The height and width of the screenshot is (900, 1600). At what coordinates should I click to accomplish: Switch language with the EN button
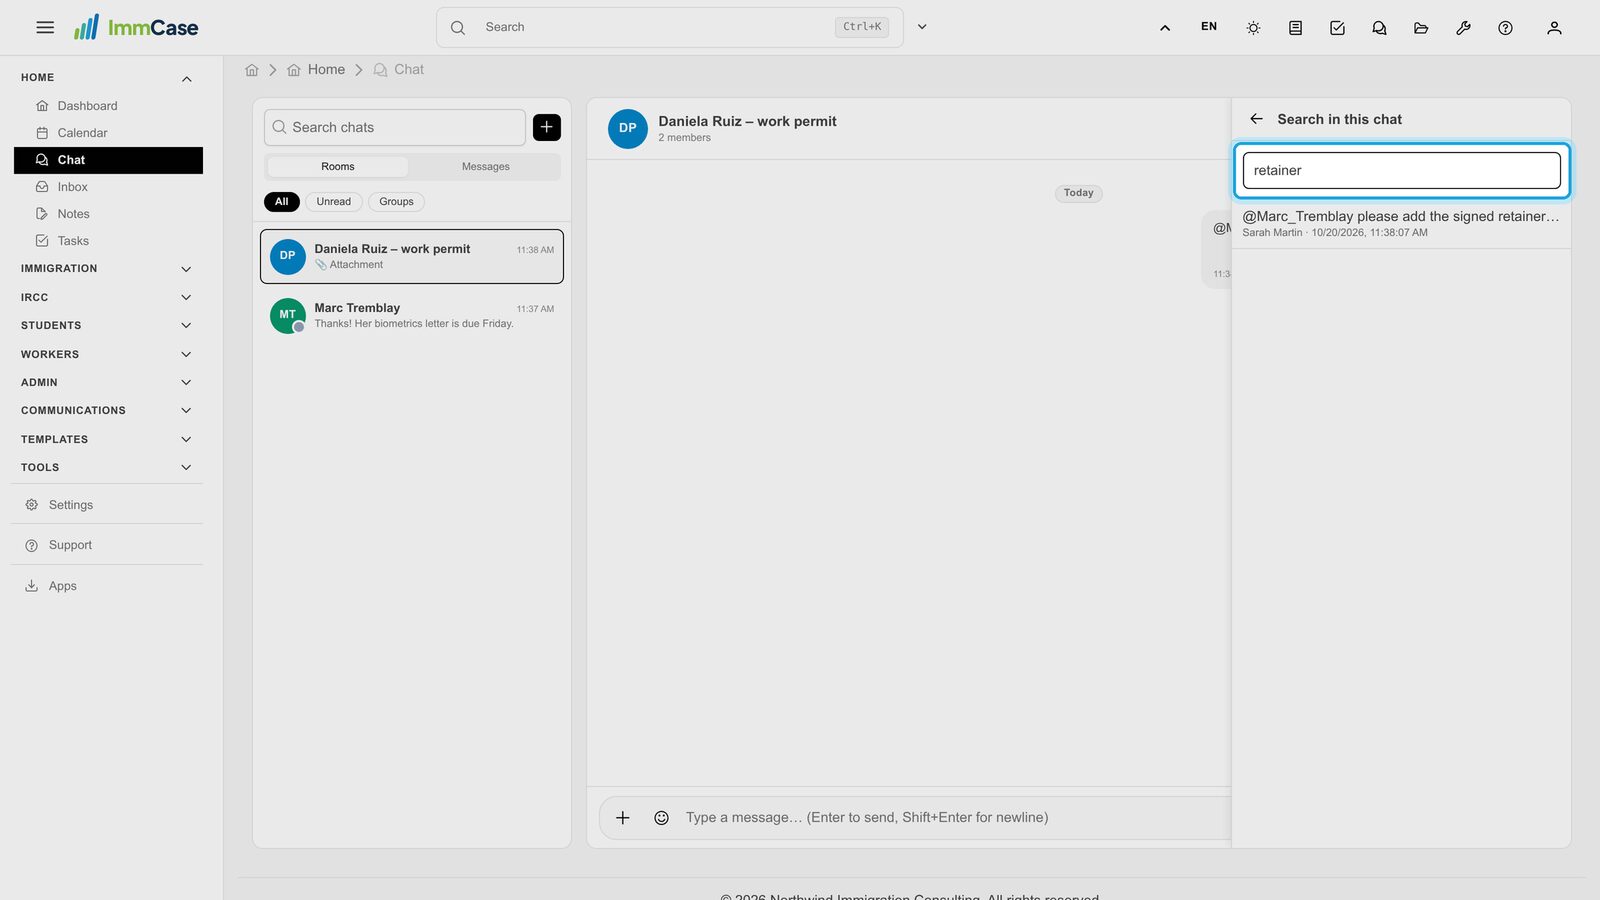pyautogui.click(x=1209, y=27)
